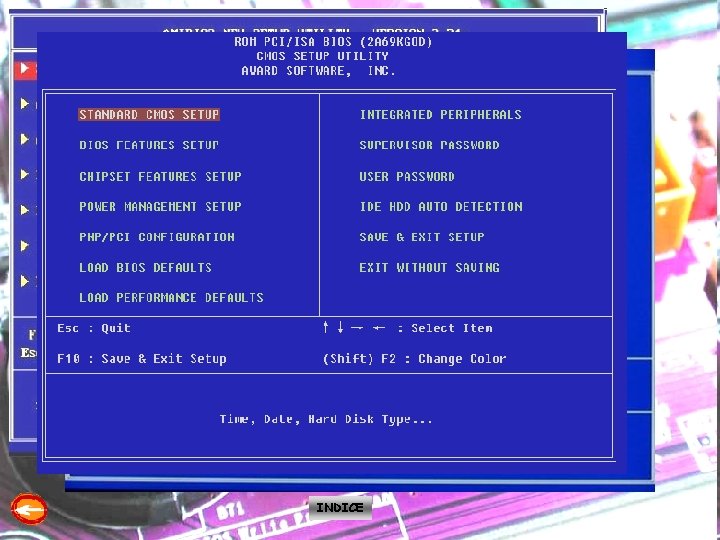Choose SUPERVISOR PASSWORD entry
Image resolution: width=720 pixels, height=540 pixels.
429,145
